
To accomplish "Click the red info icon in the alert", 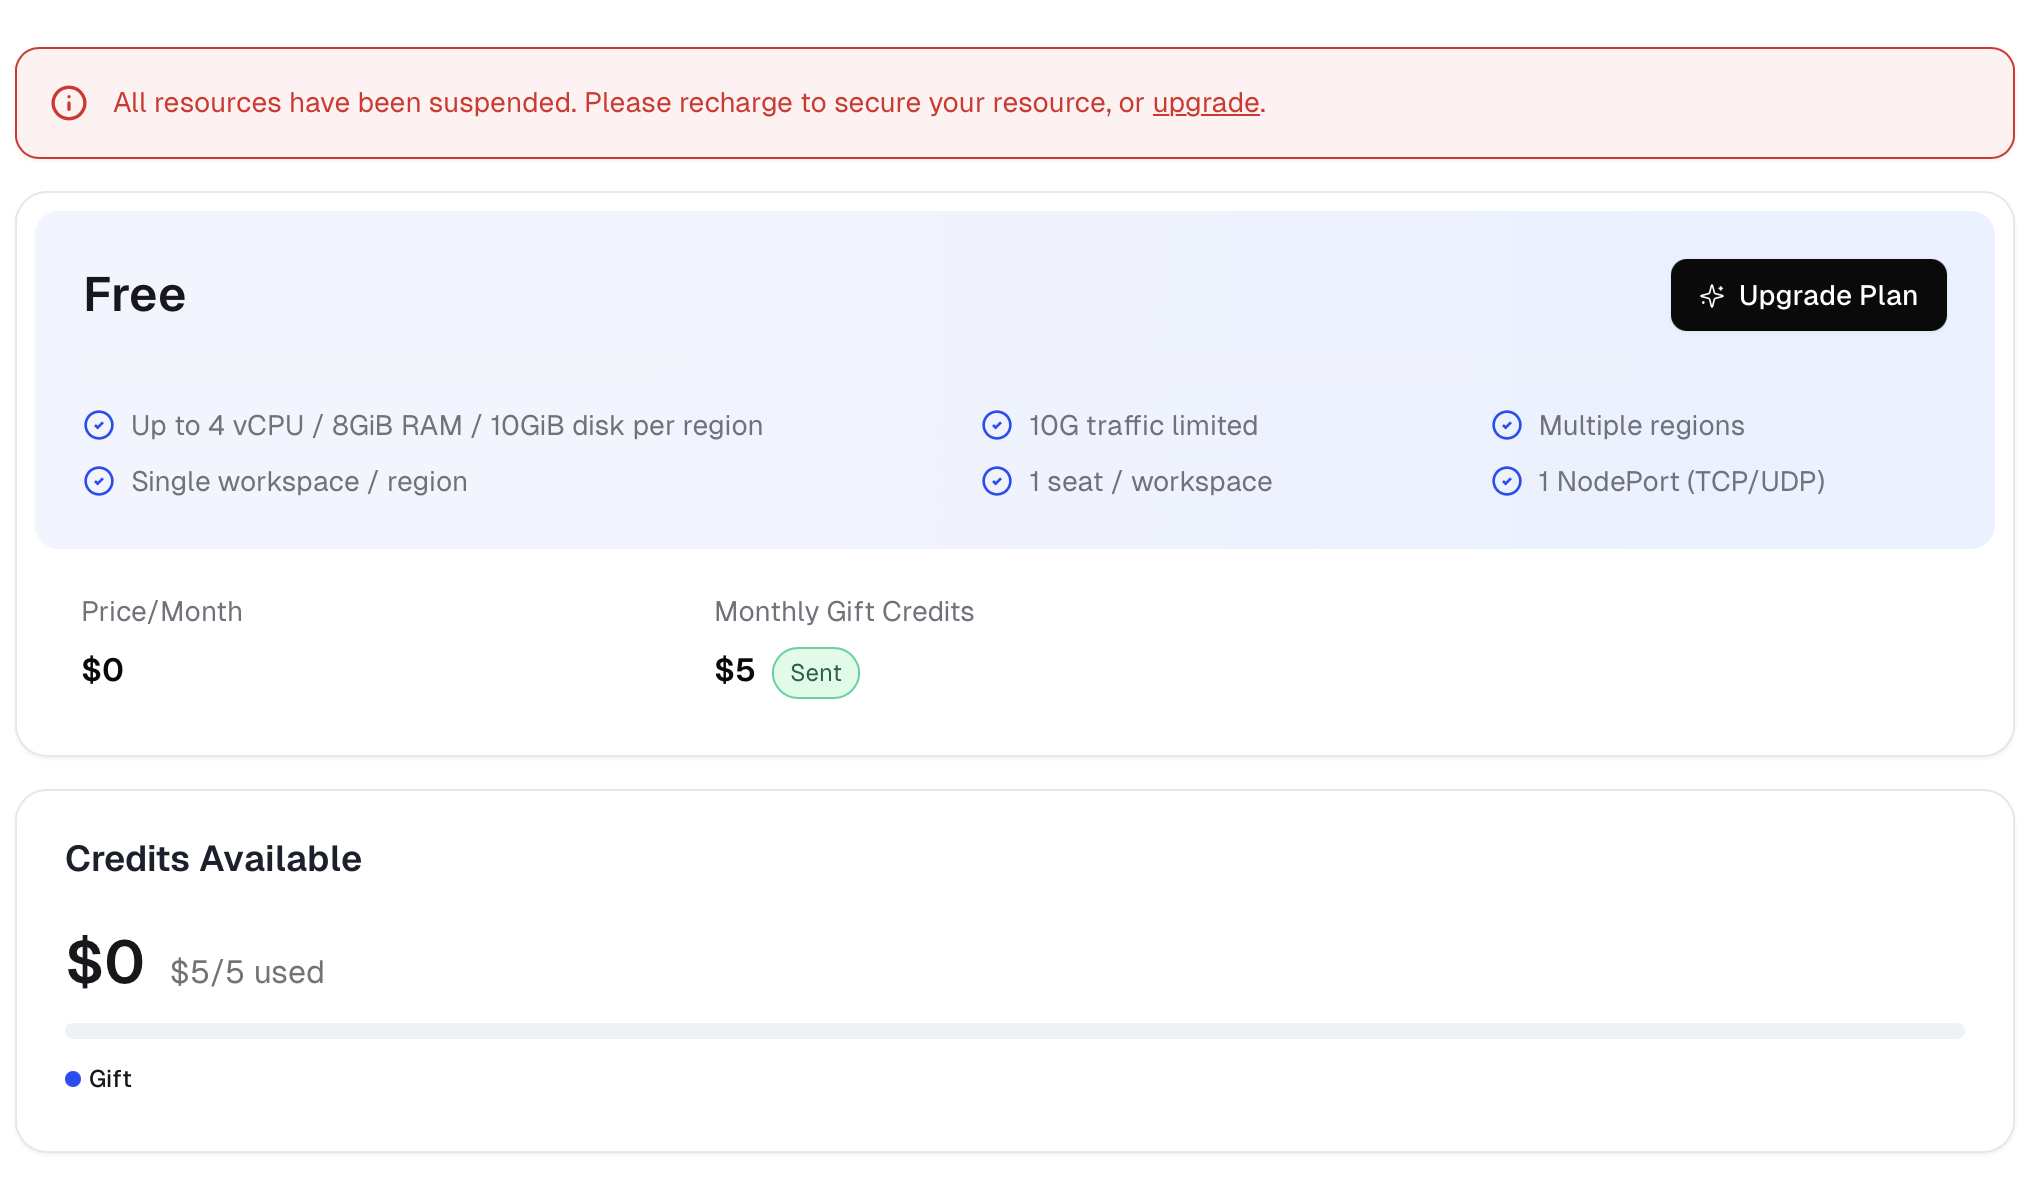I will pyautogui.click(x=69, y=103).
